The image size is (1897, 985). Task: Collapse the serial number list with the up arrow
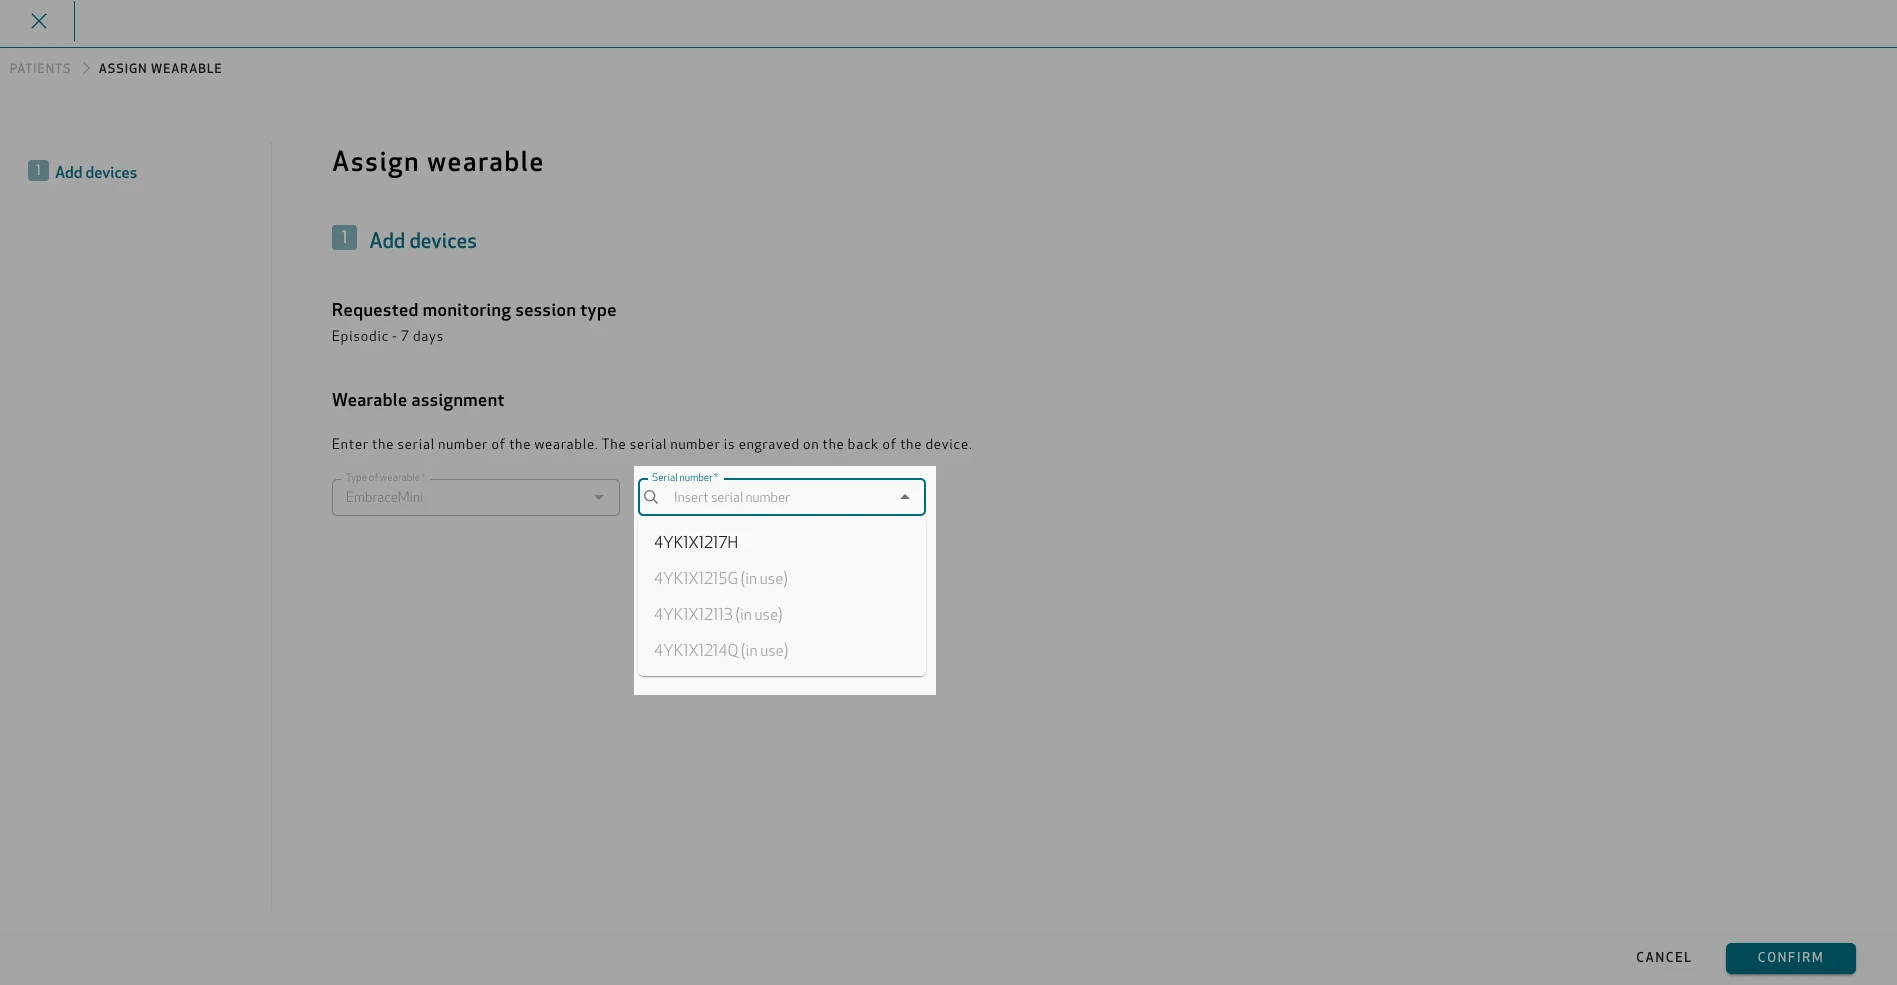point(905,497)
